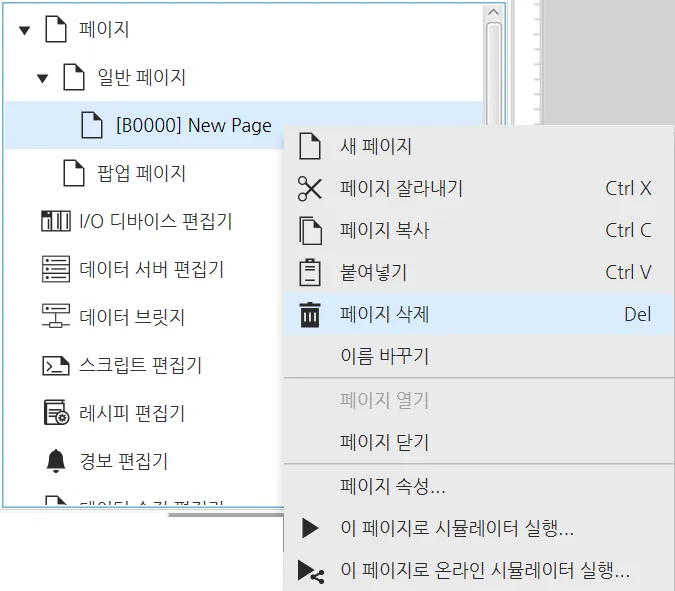
Task: Open the 데이터 서버 편집기 icon
Action: 55,269
